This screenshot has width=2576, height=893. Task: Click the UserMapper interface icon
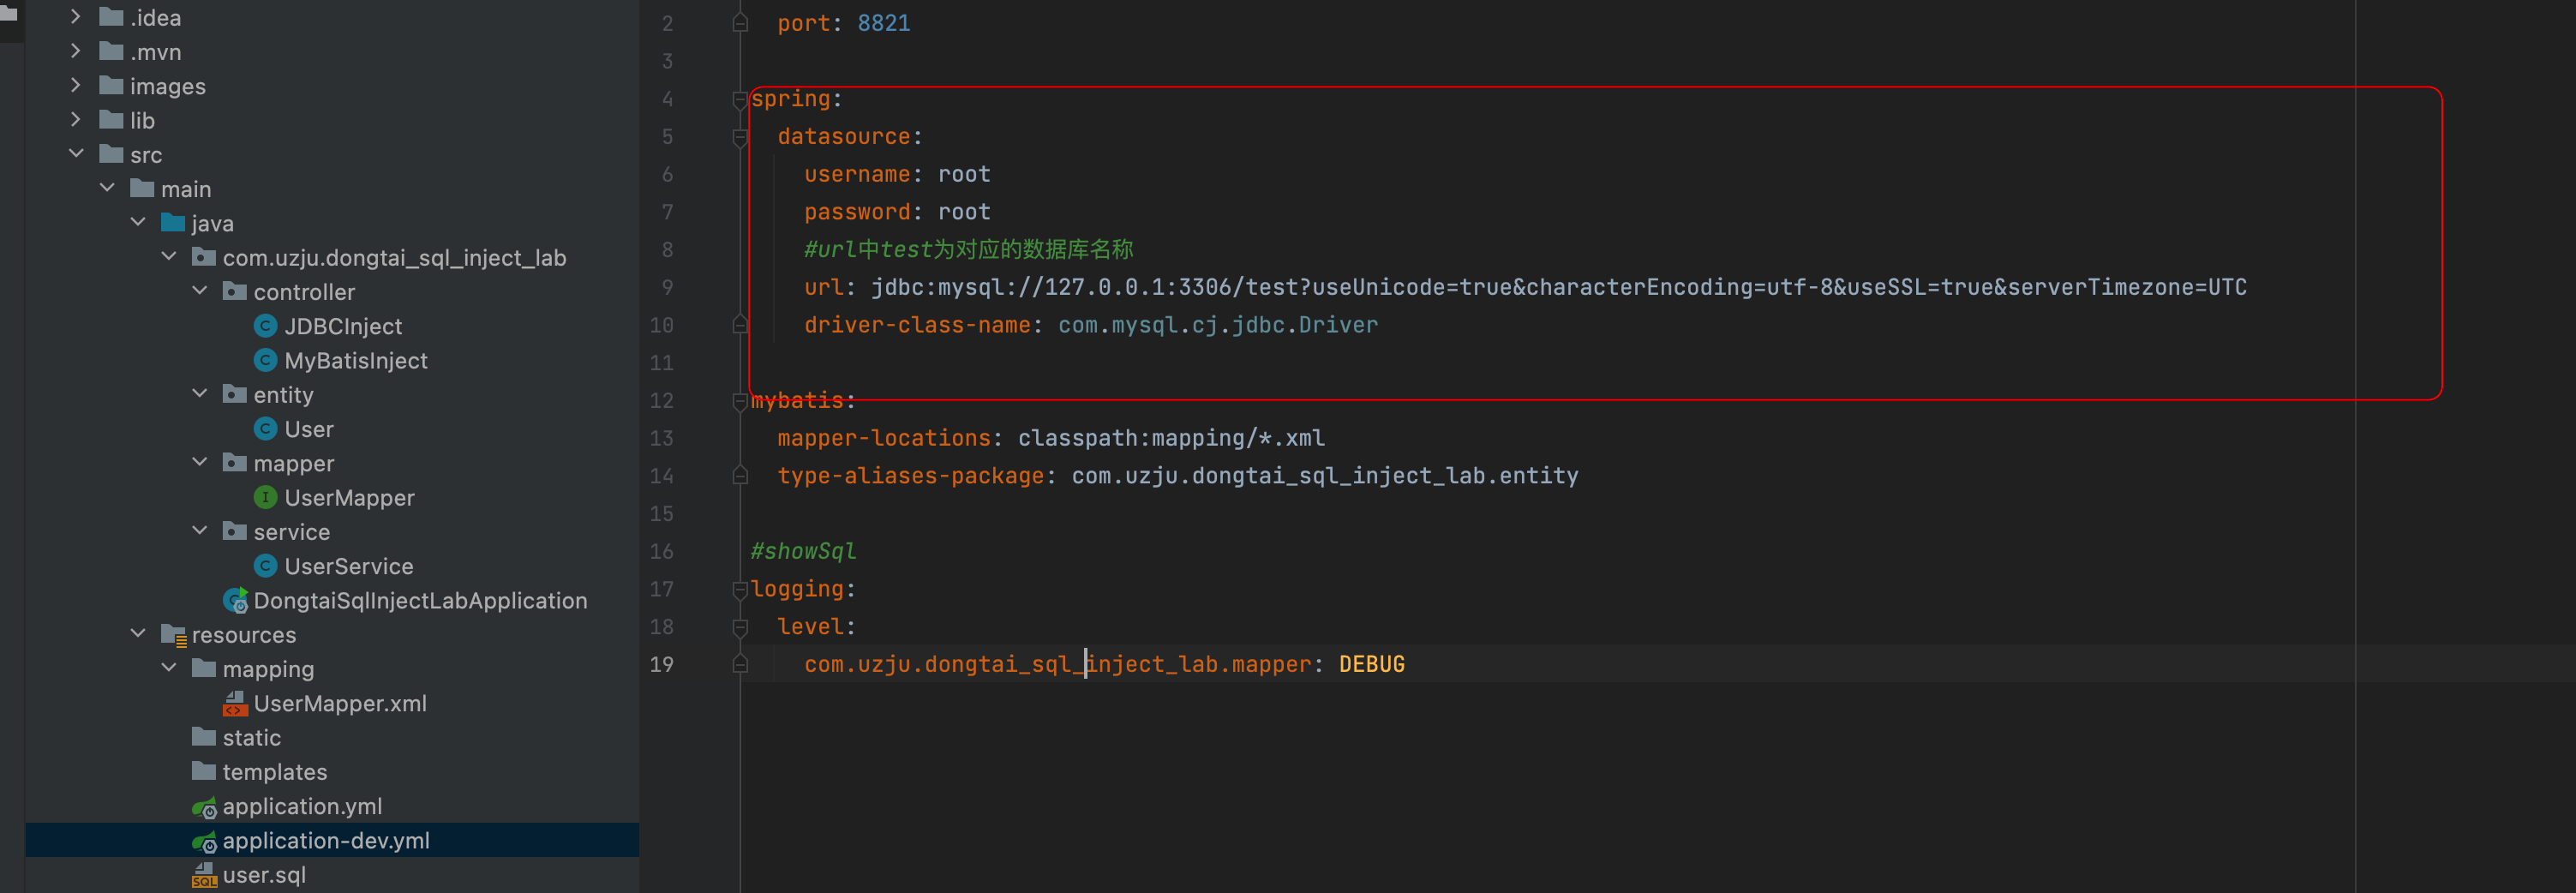tap(265, 497)
